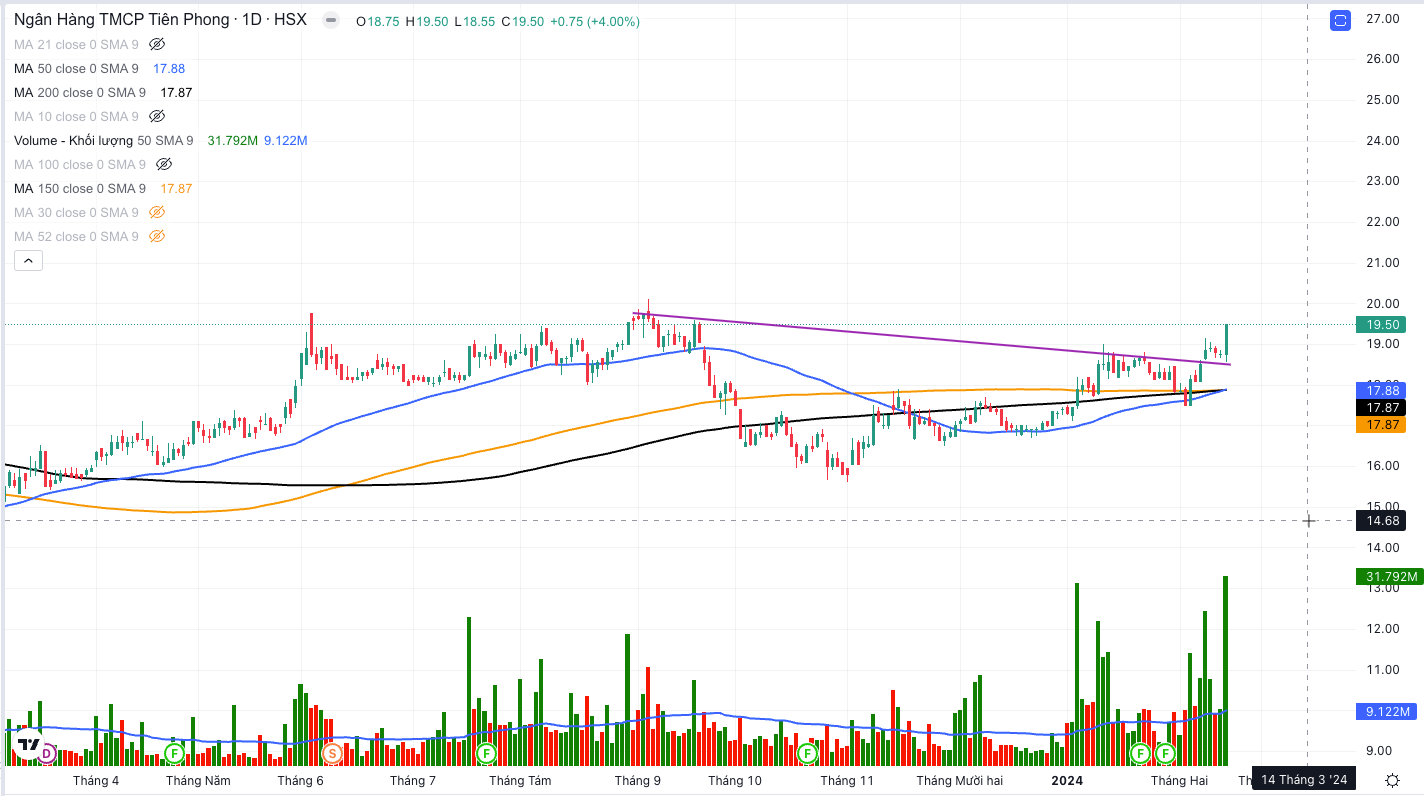The height and width of the screenshot is (796, 1424).
Task: Click the Tháng Mười hai time axis label
Action: click(959, 780)
